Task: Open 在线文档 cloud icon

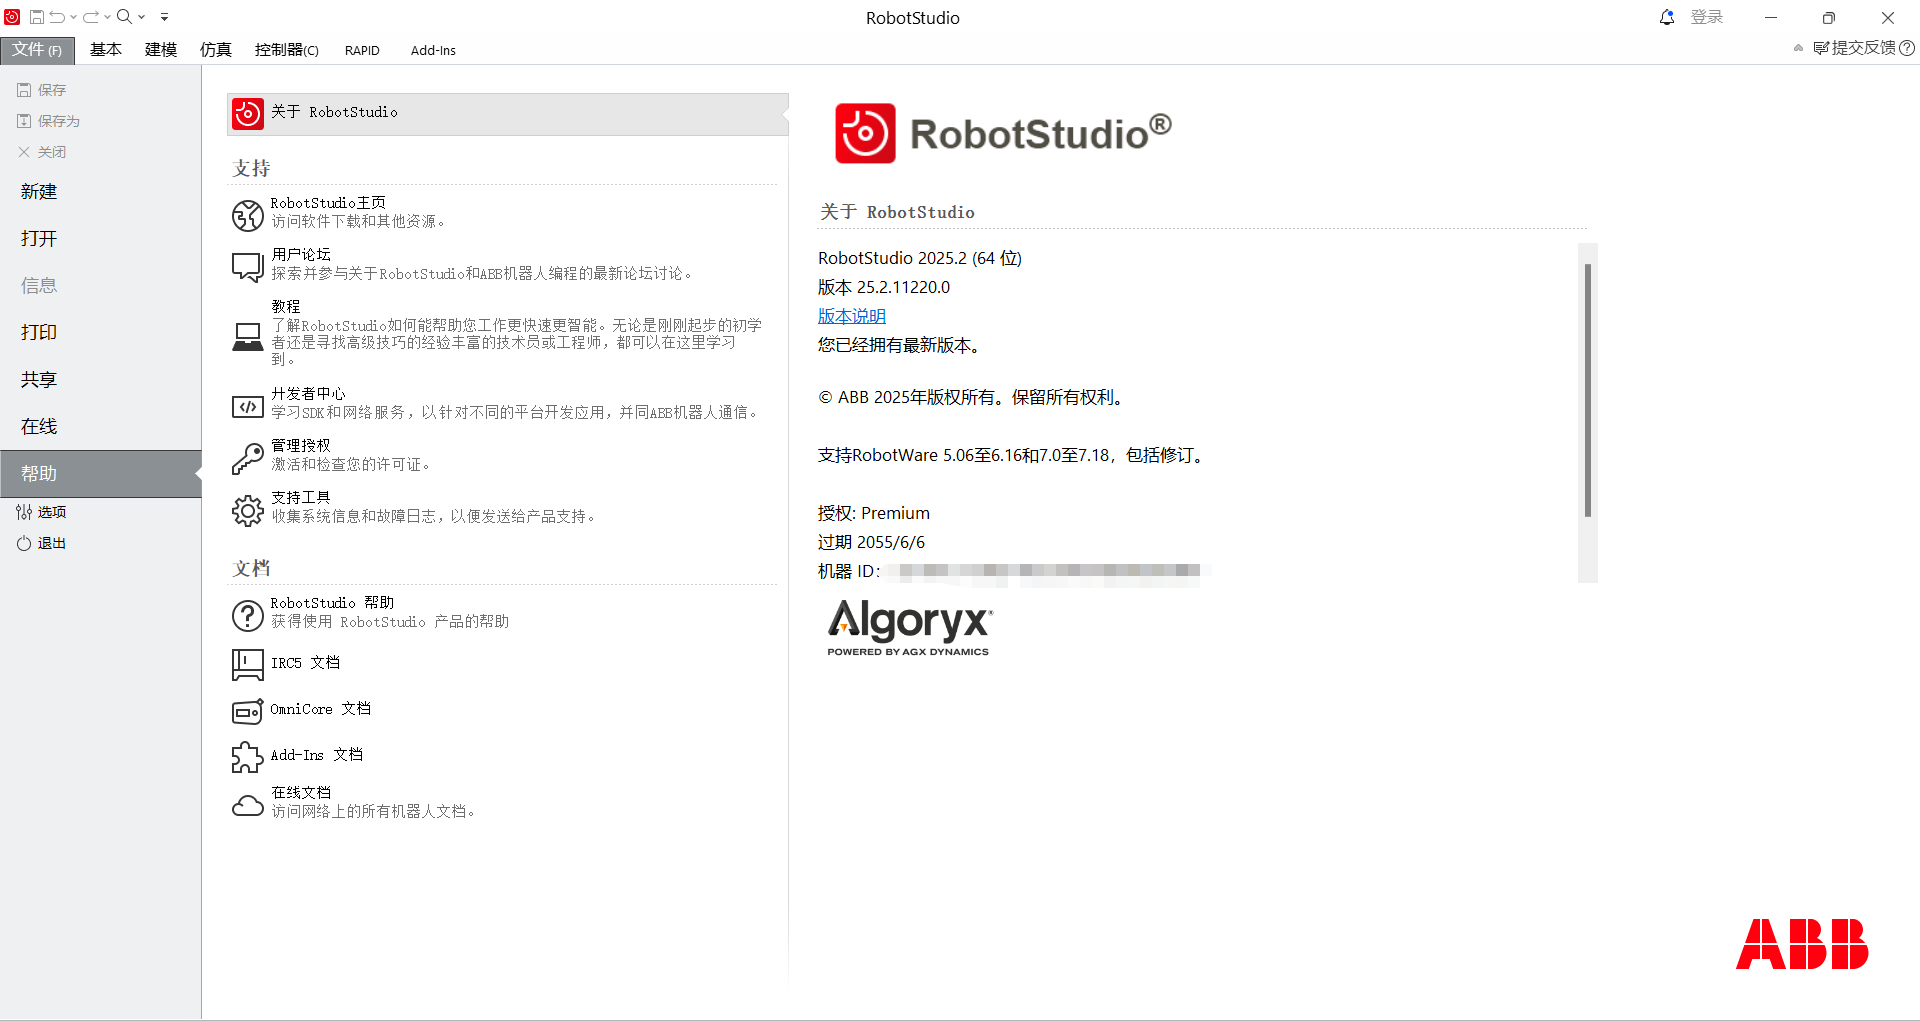Action: [247, 804]
